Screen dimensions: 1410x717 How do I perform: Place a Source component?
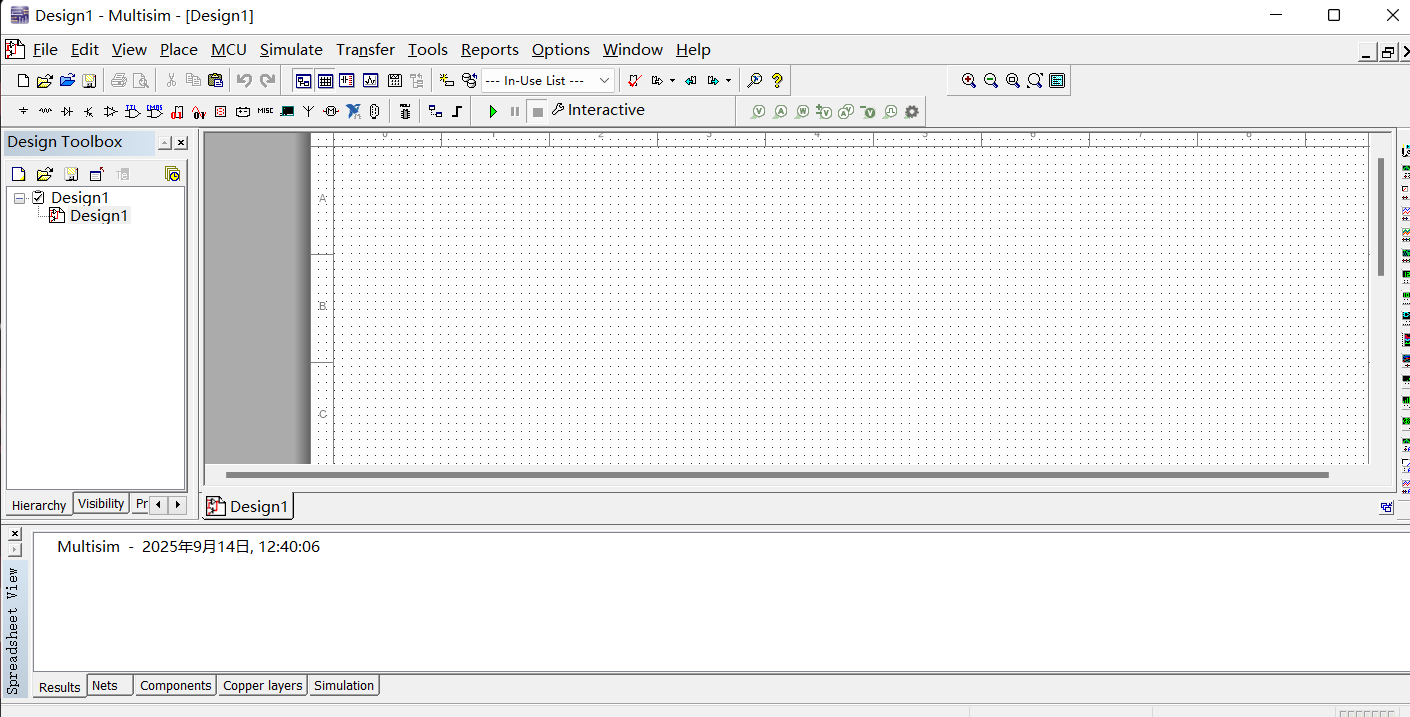23,111
